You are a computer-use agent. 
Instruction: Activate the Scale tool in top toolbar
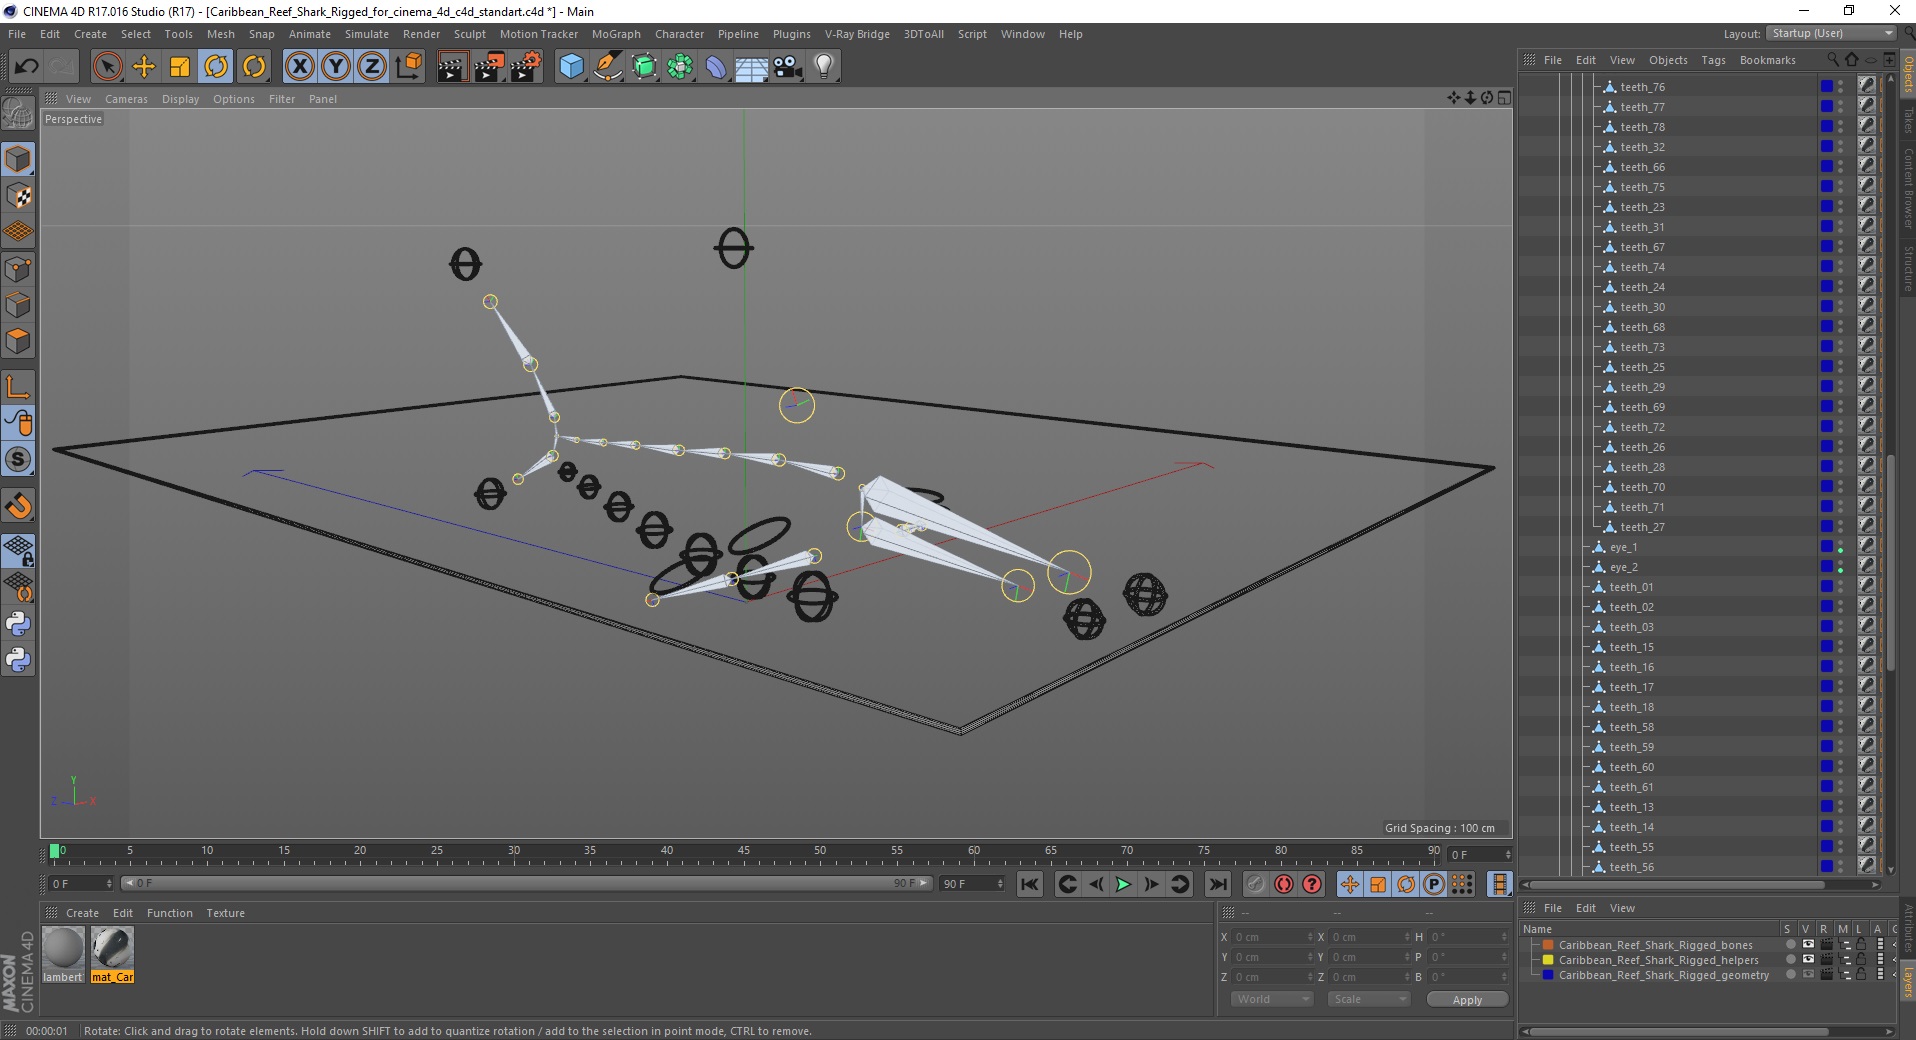180,67
